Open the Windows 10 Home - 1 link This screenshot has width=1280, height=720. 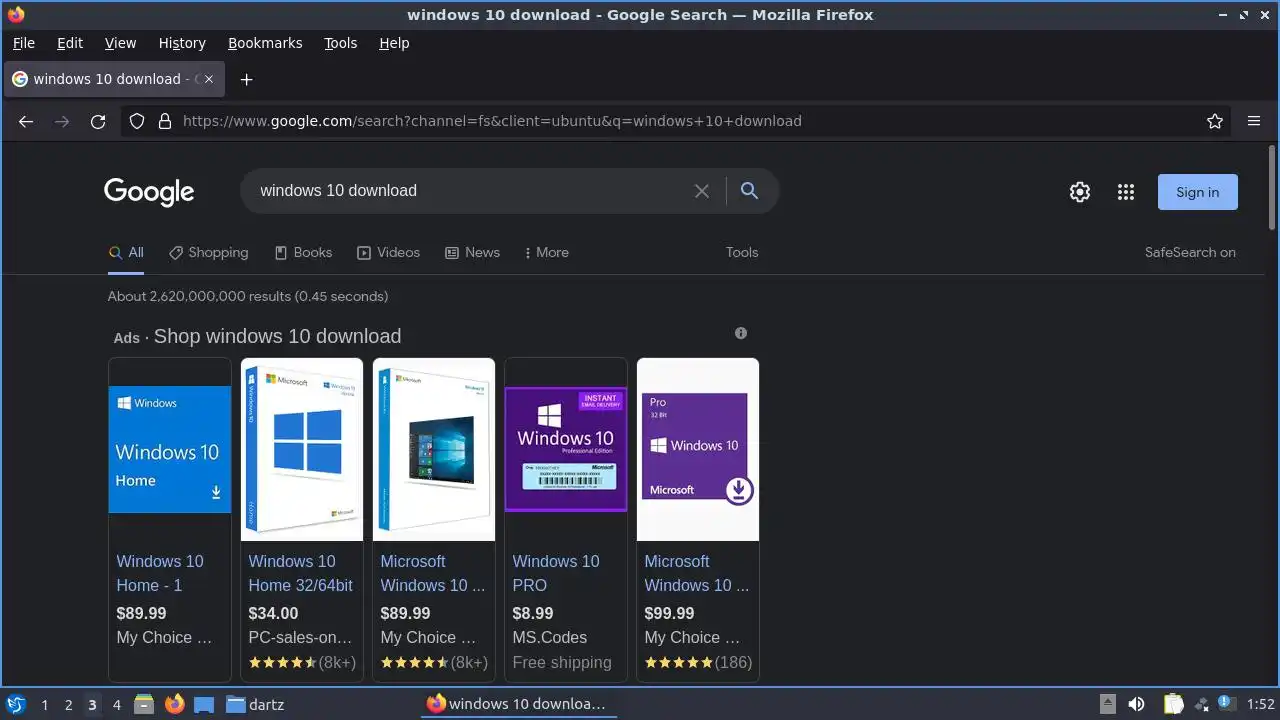(160, 573)
